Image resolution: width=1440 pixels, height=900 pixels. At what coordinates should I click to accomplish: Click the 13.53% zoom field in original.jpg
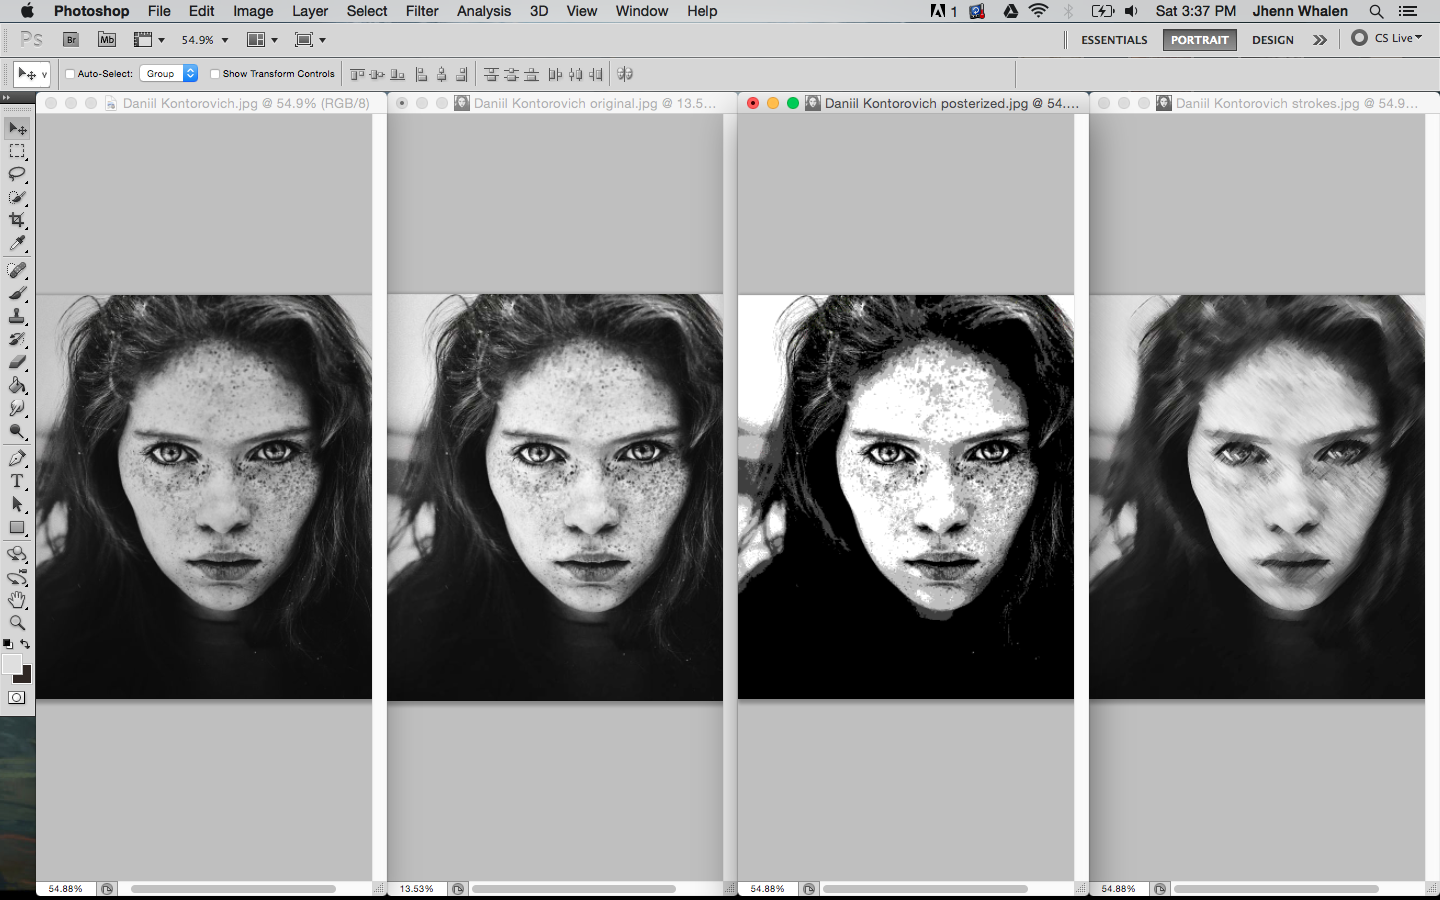(417, 889)
